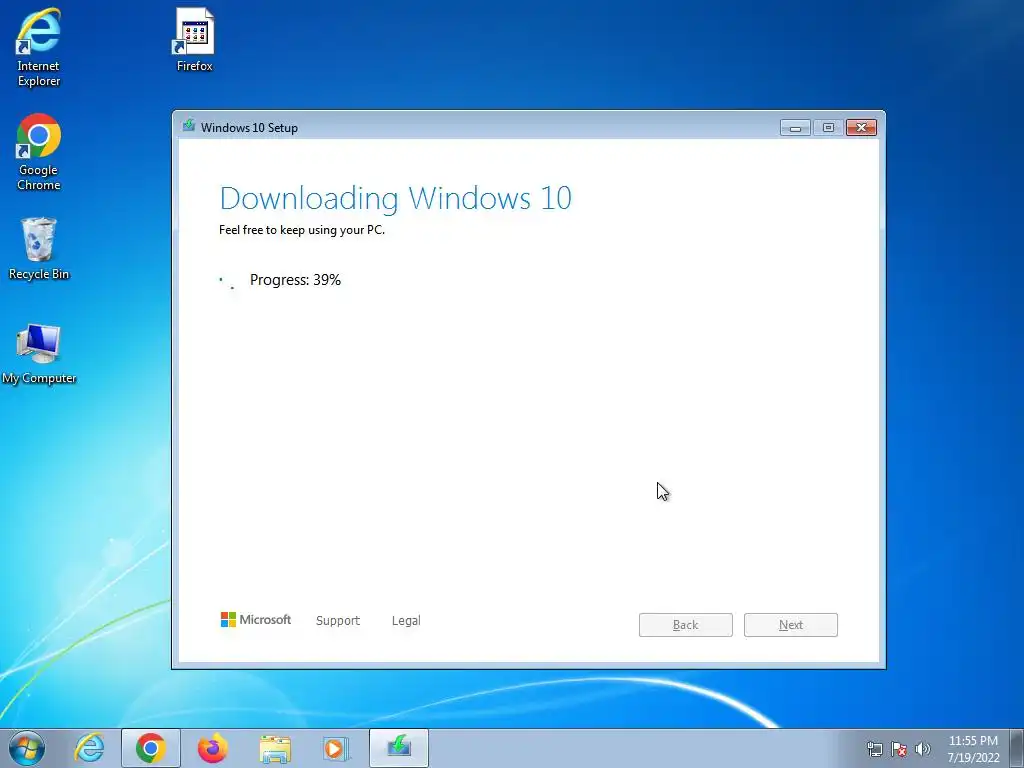1024x768 pixels.
Task: Open the Support link
Action: 338,620
